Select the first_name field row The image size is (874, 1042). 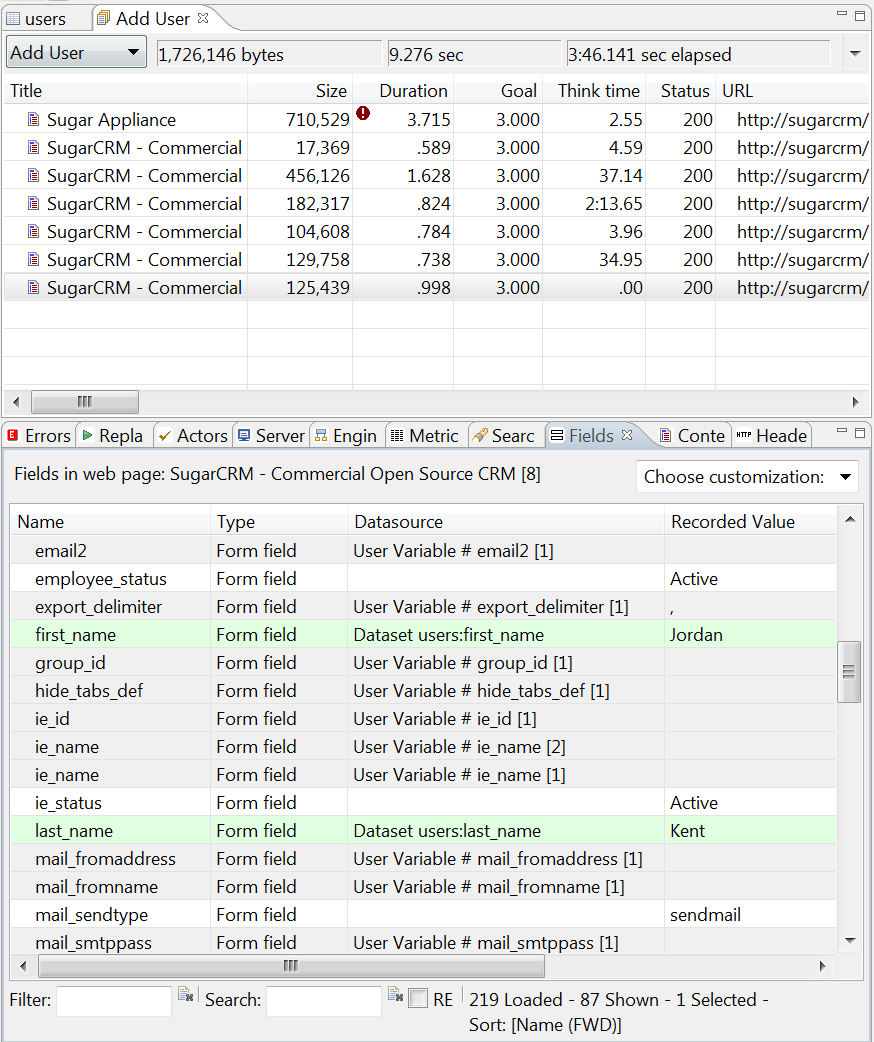coord(423,635)
